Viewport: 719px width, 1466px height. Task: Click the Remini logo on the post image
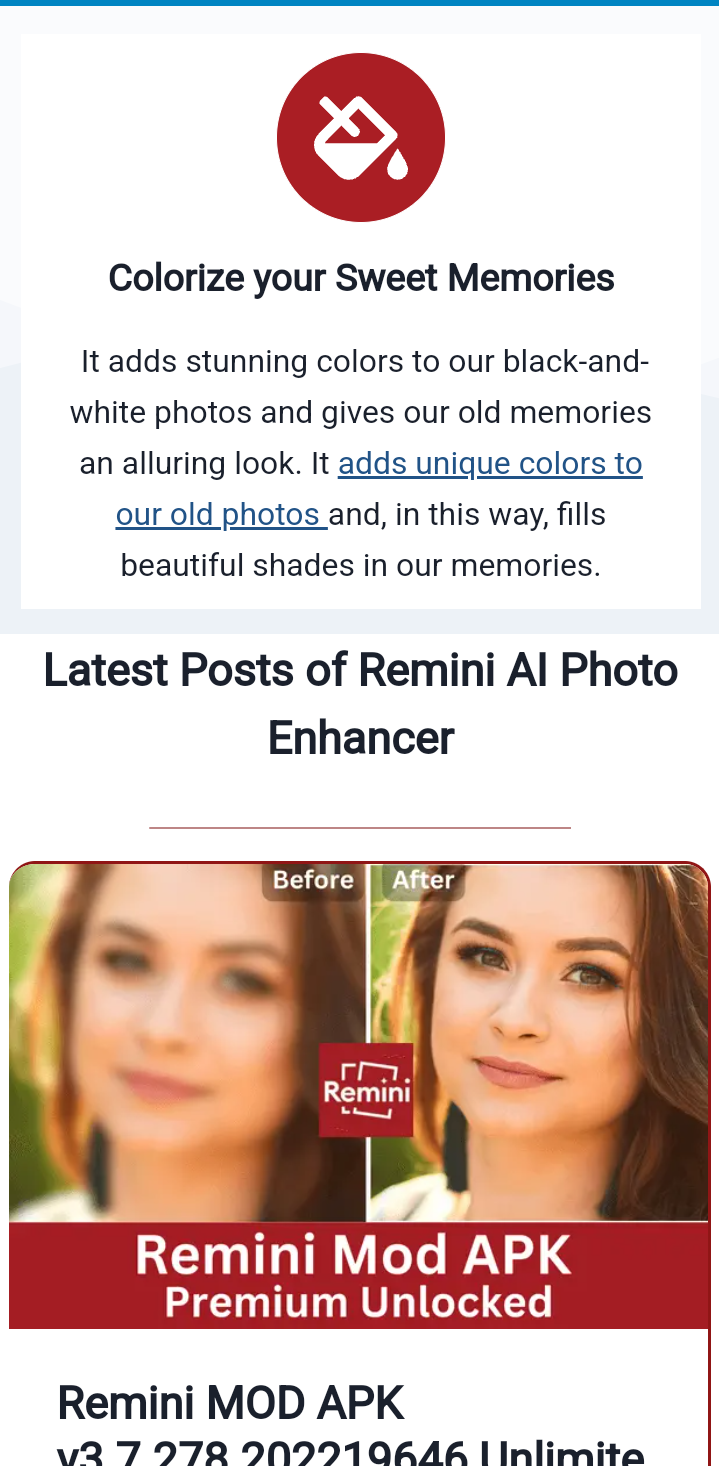(366, 1090)
